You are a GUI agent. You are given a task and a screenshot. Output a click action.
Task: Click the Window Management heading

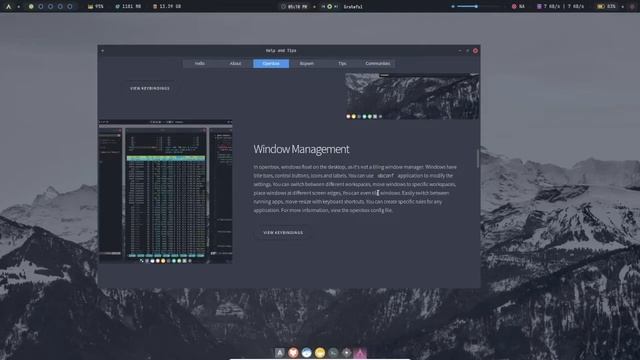coord(301,149)
